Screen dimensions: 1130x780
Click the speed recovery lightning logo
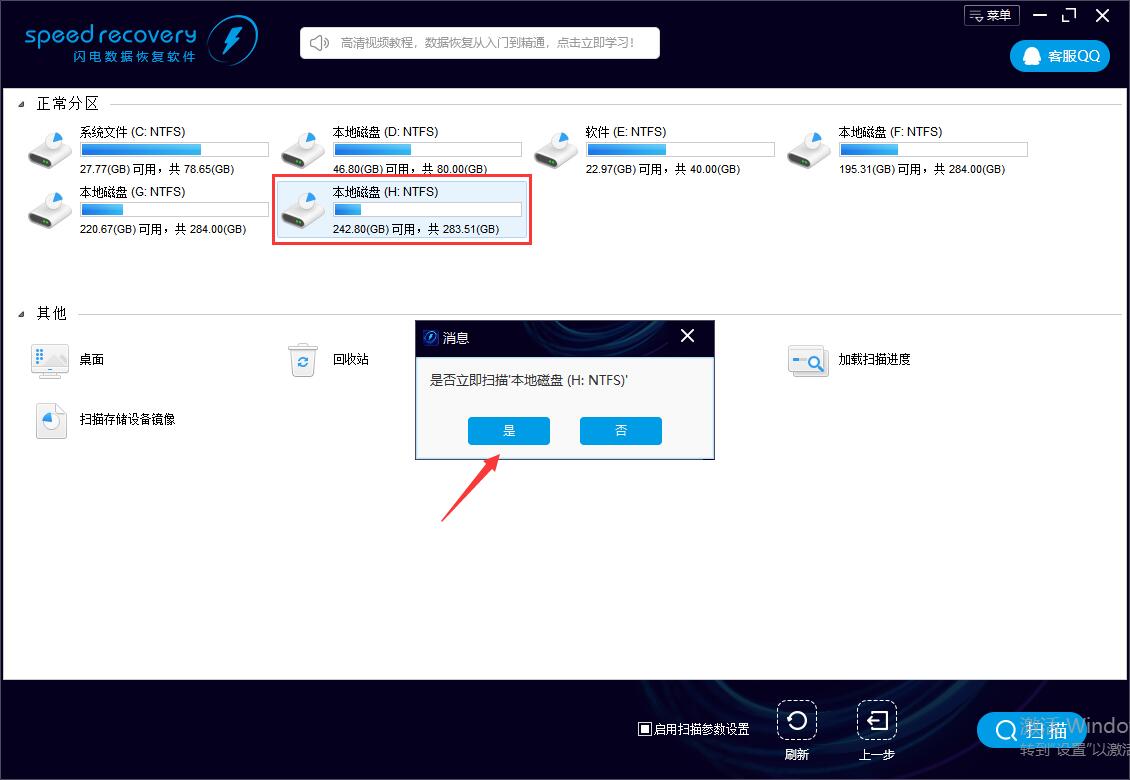pyautogui.click(x=233, y=40)
